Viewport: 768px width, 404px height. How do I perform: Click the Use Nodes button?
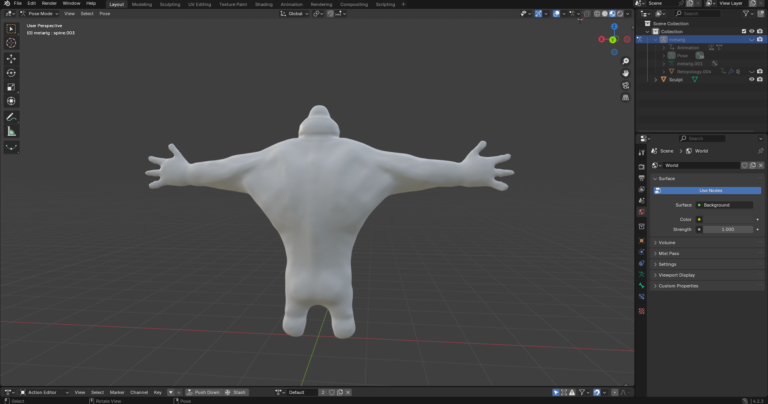pos(711,190)
